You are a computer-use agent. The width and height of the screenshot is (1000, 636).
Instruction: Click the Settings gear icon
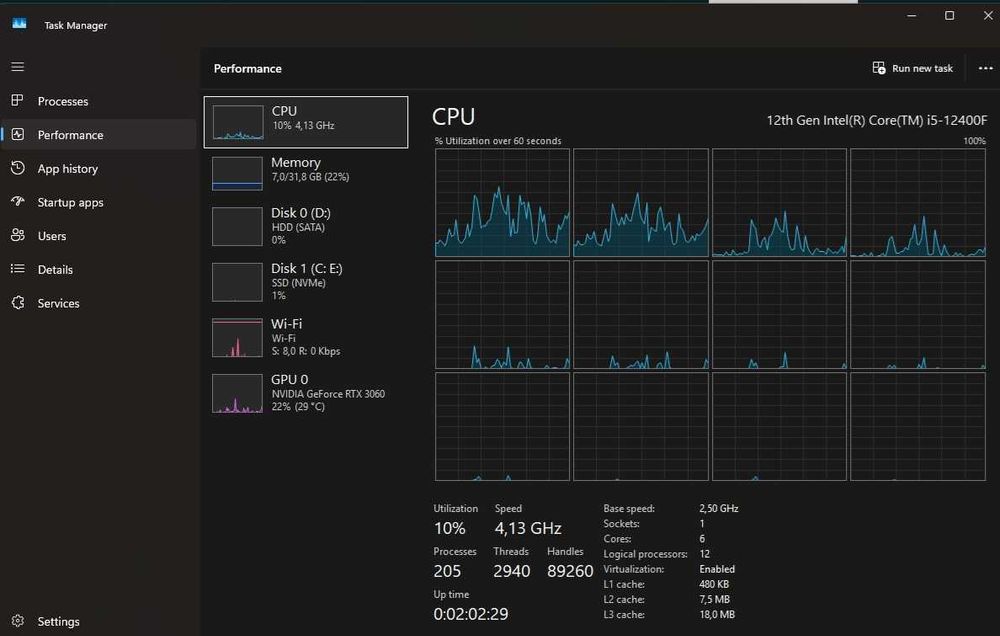[x=18, y=621]
